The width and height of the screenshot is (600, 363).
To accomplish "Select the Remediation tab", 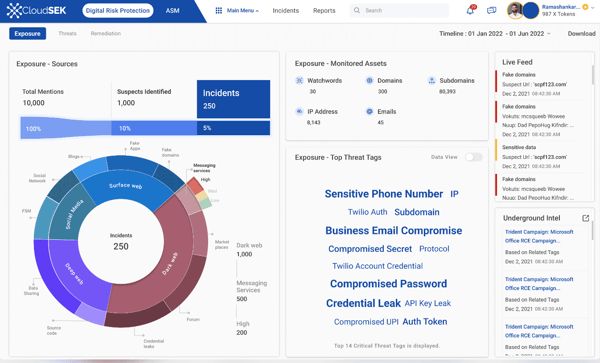I will coord(106,33).
